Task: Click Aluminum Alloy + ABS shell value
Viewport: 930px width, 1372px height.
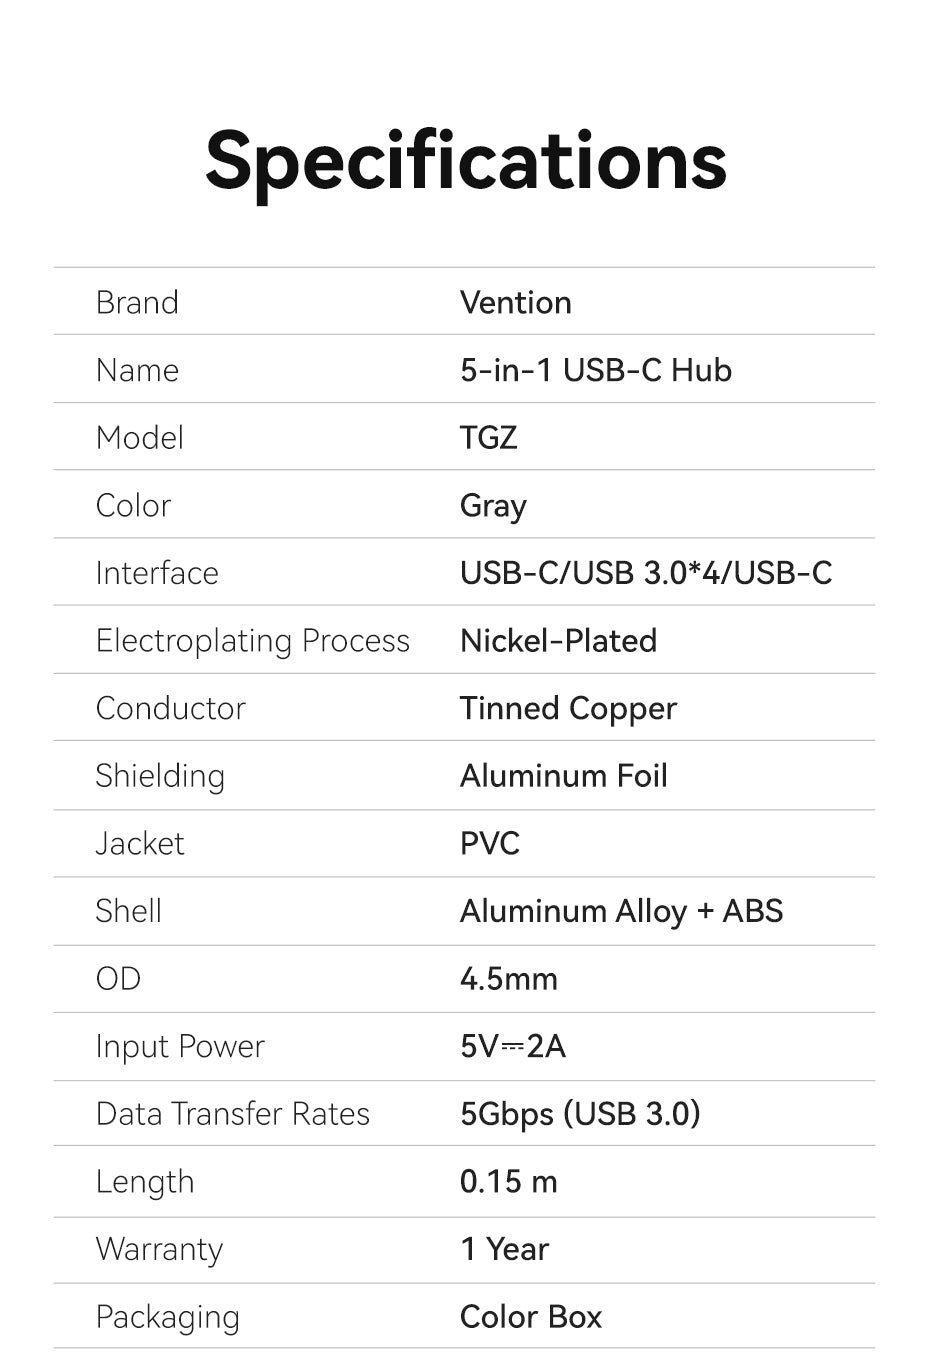Action: 621,911
